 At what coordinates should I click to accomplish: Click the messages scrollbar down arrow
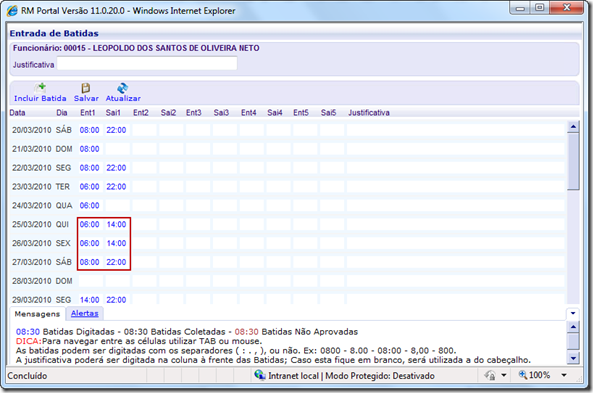tap(573, 358)
